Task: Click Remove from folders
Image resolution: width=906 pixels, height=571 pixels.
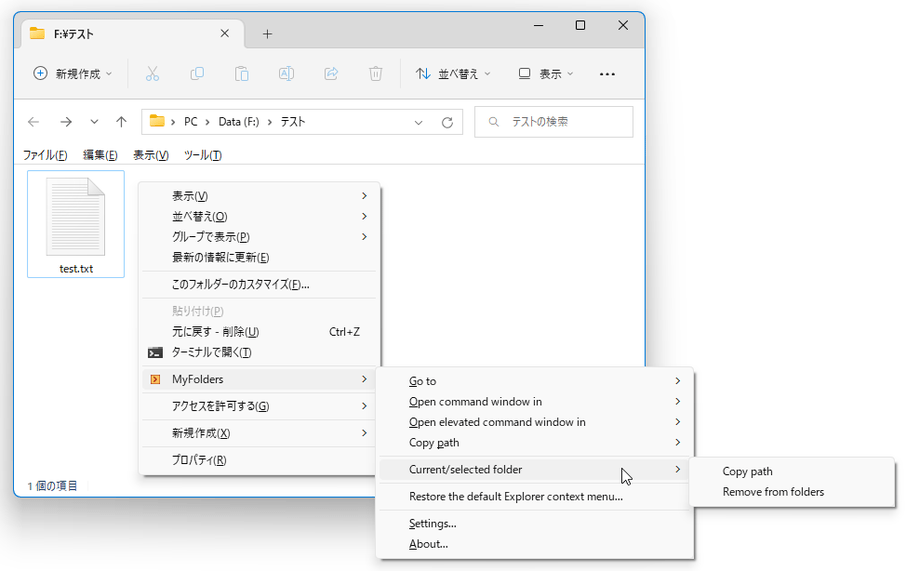Action: (x=792, y=492)
